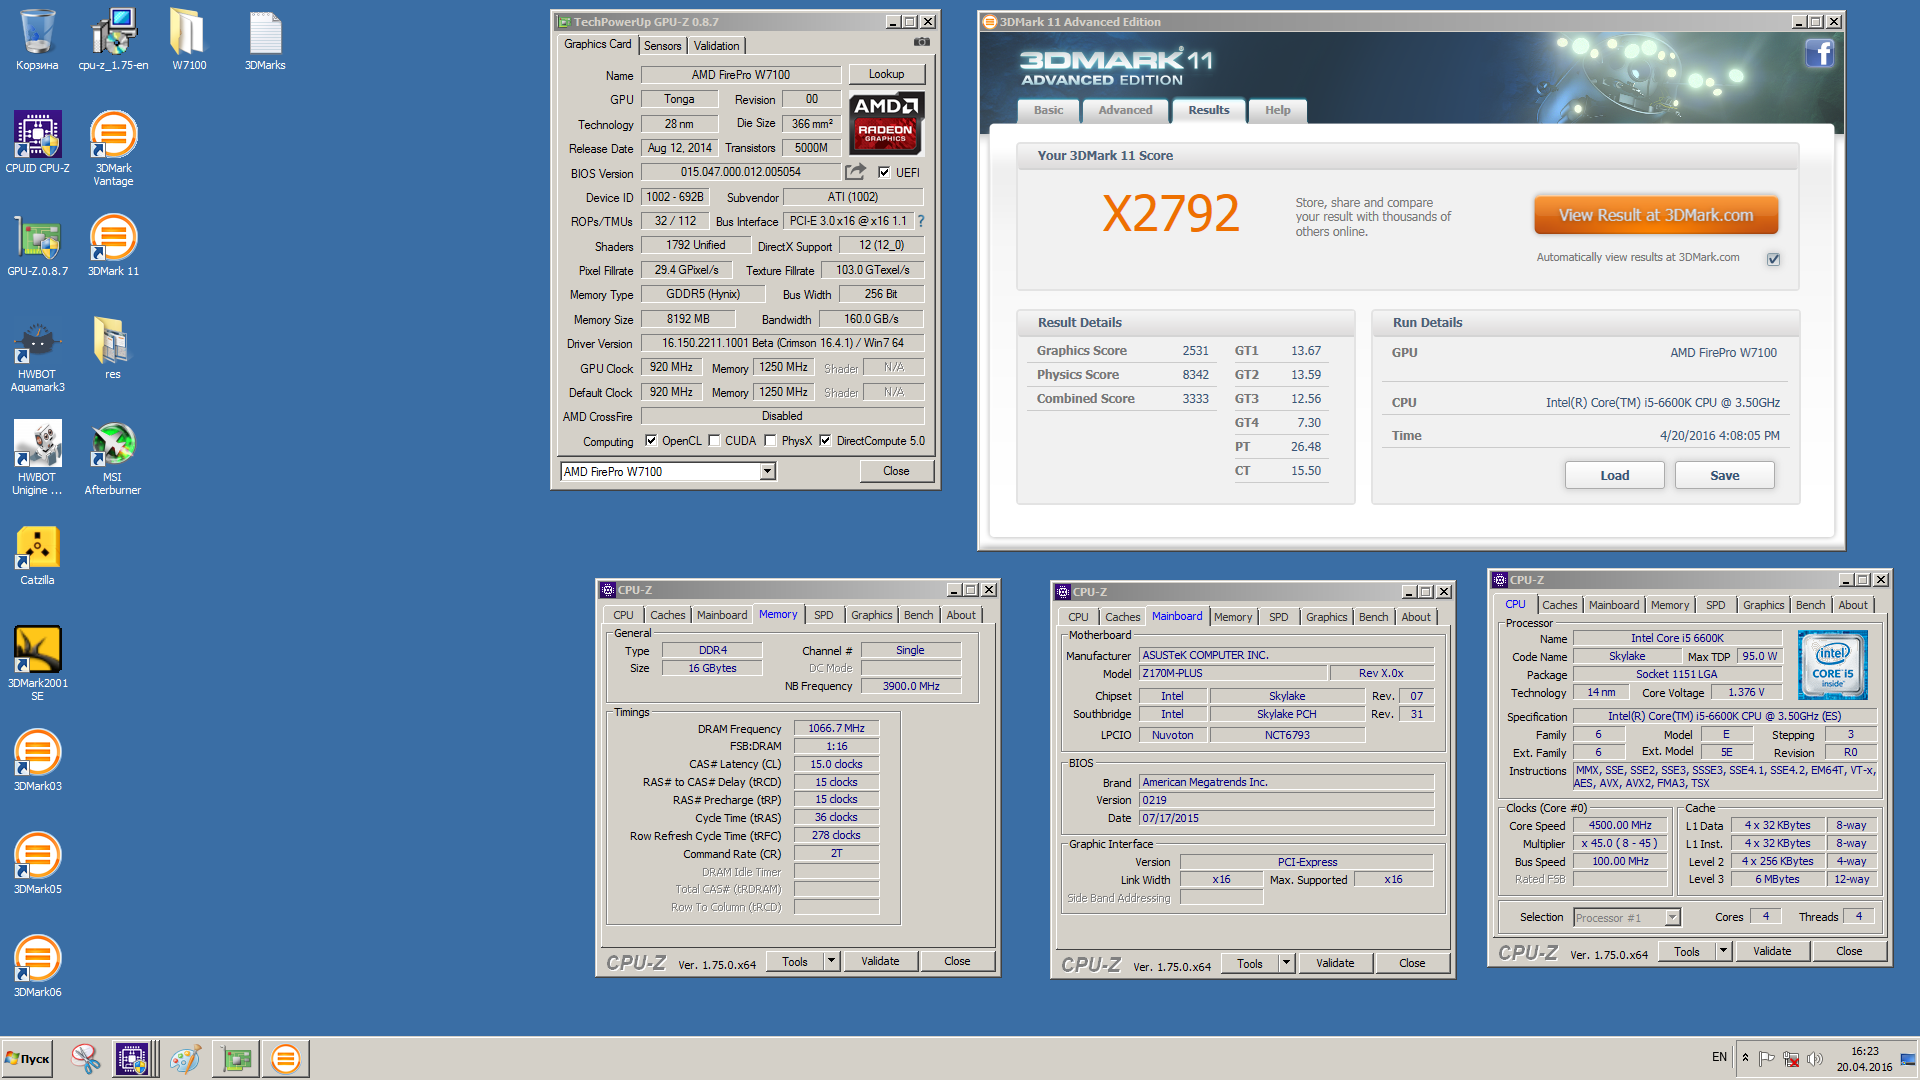Click the GPU-Z screenshot camera icon
The width and height of the screenshot is (1920, 1080).
pyautogui.click(x=922, y=42)
